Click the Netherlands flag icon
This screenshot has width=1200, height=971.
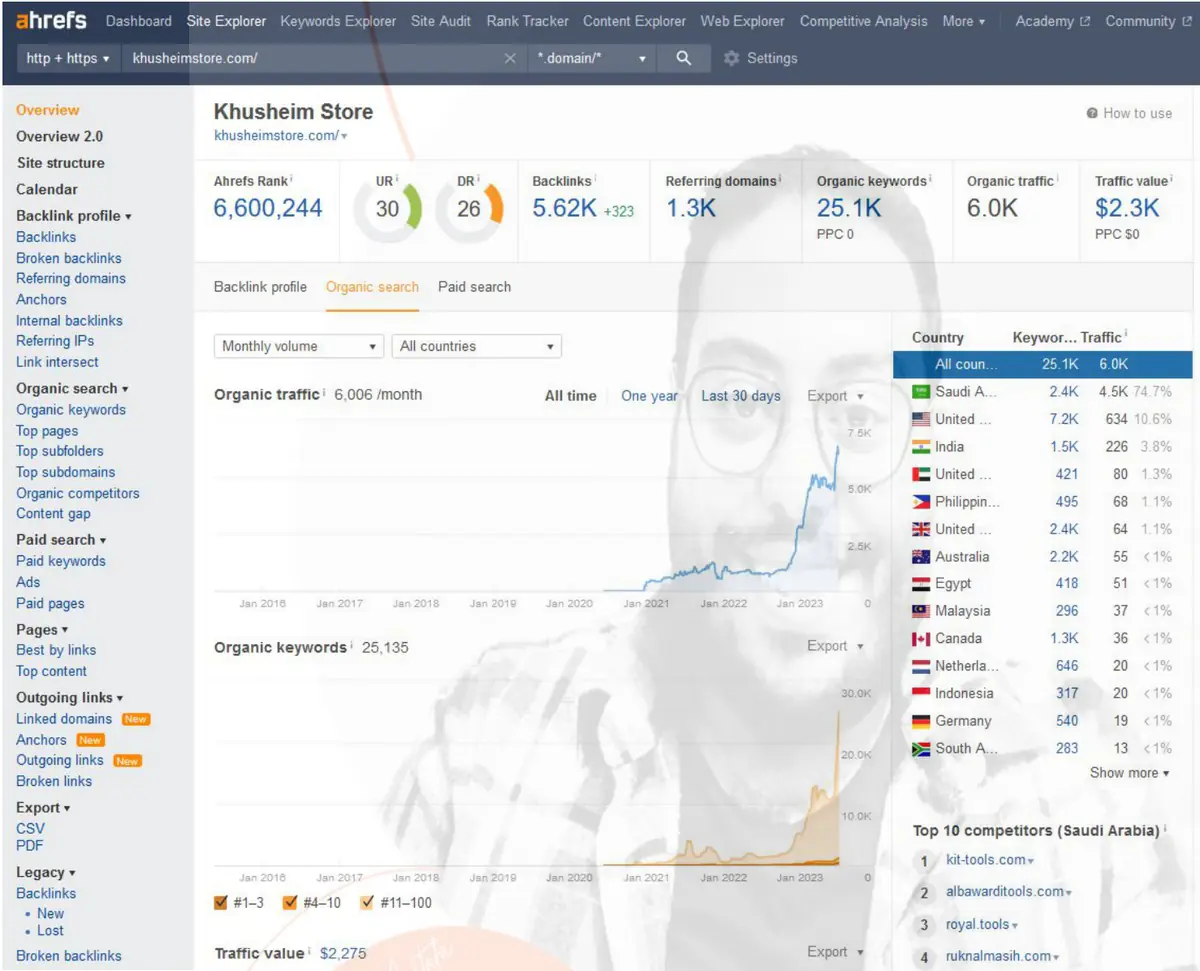(921, 666)
